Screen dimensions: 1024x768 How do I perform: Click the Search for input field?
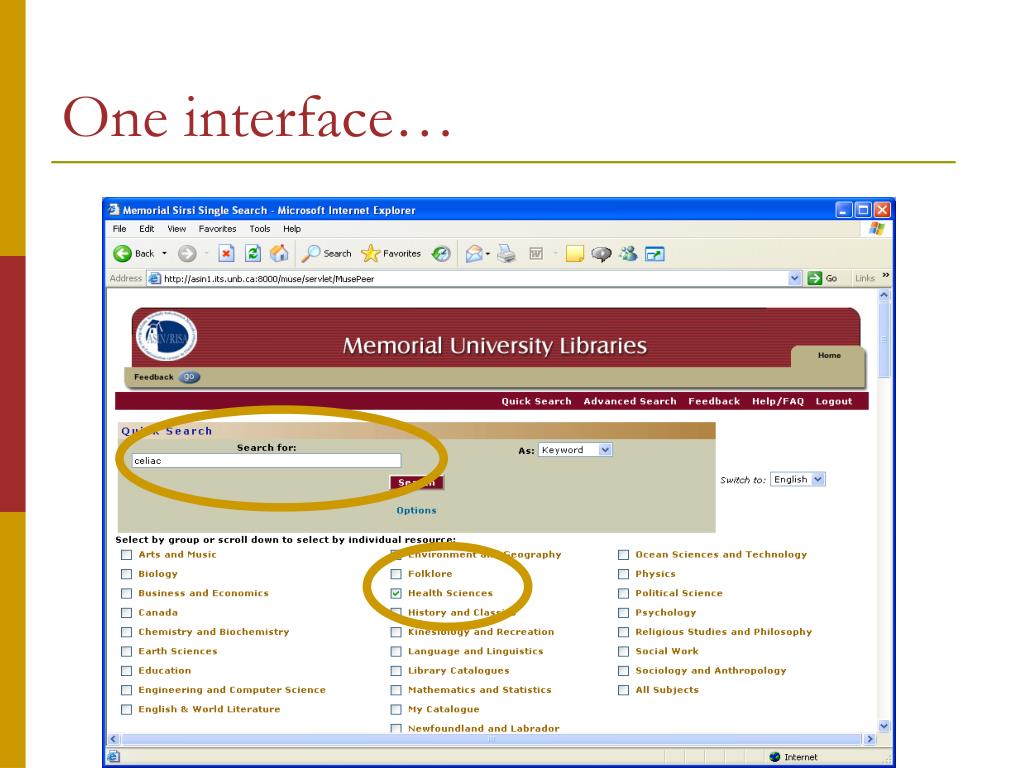coord(266,460)
